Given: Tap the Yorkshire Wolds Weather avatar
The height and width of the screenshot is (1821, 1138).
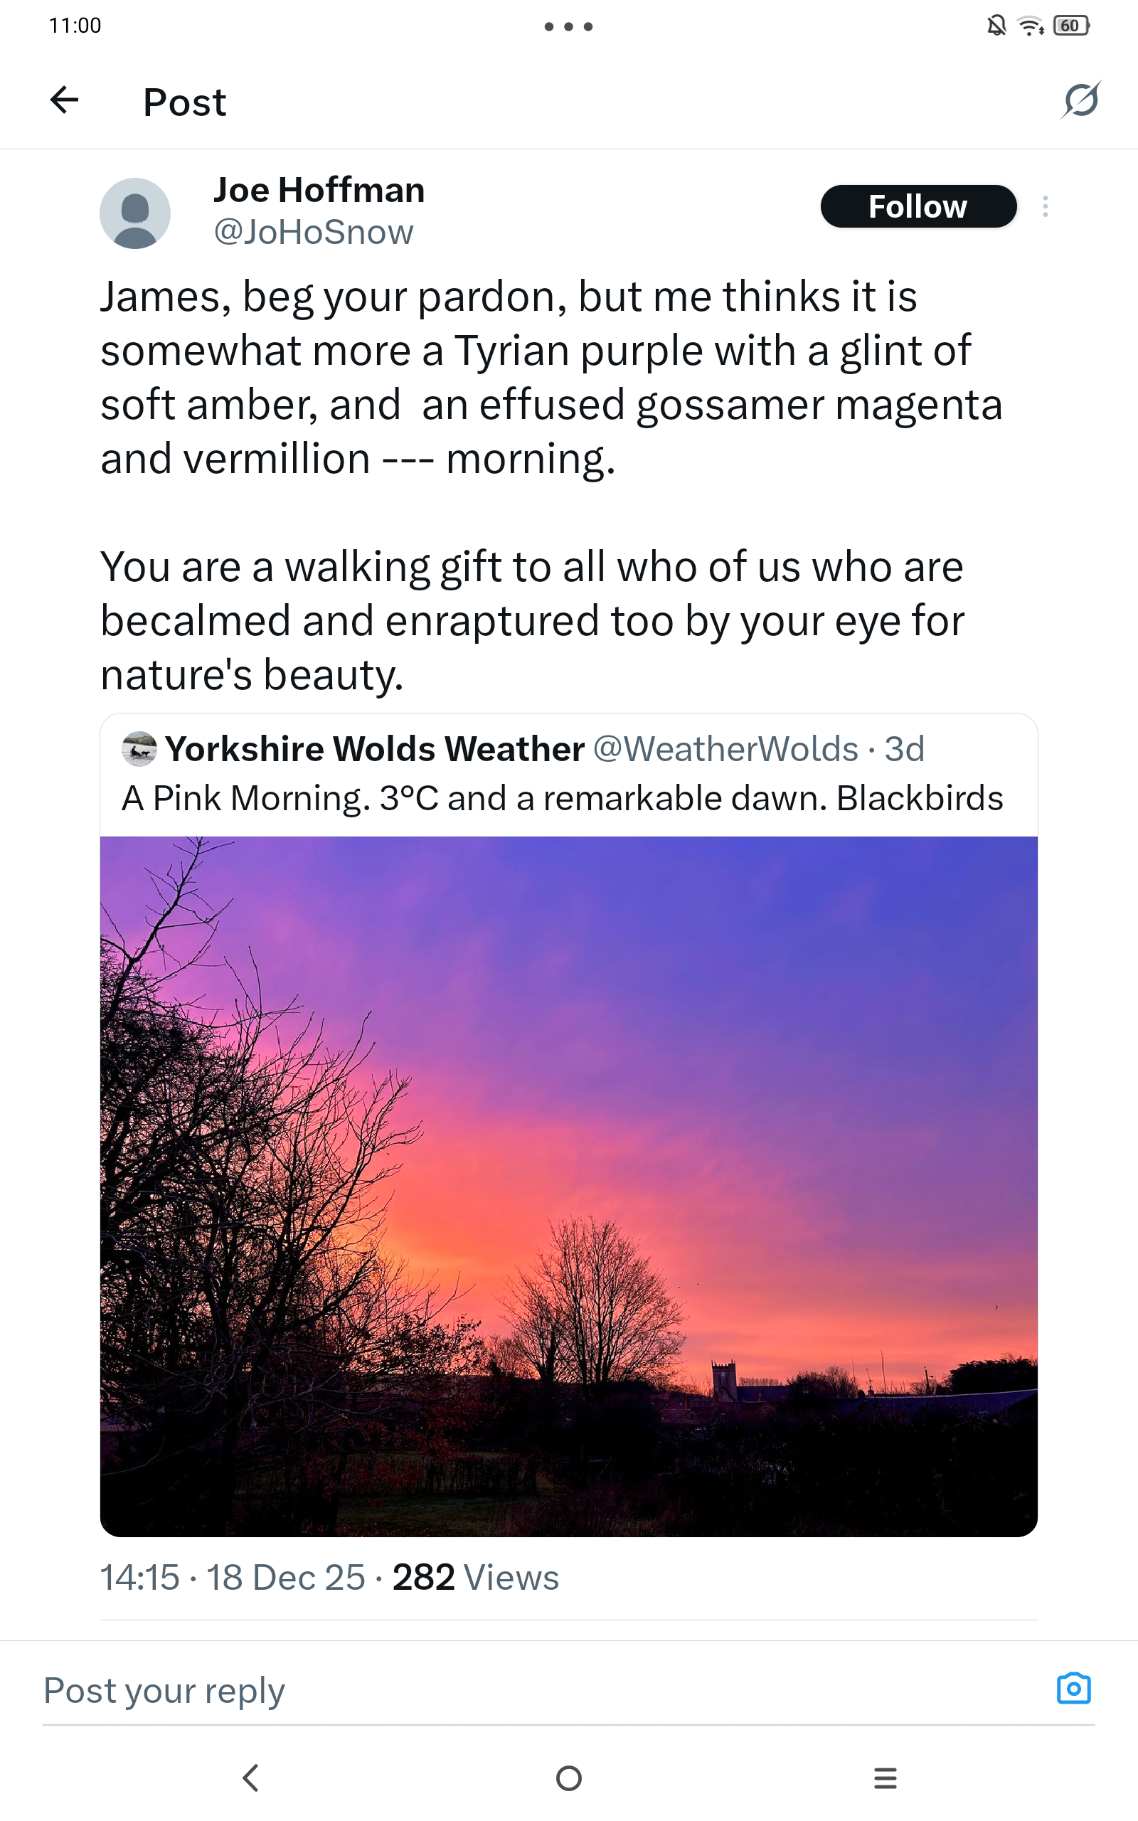Looking at the screenshot, I should pos(139,749).
